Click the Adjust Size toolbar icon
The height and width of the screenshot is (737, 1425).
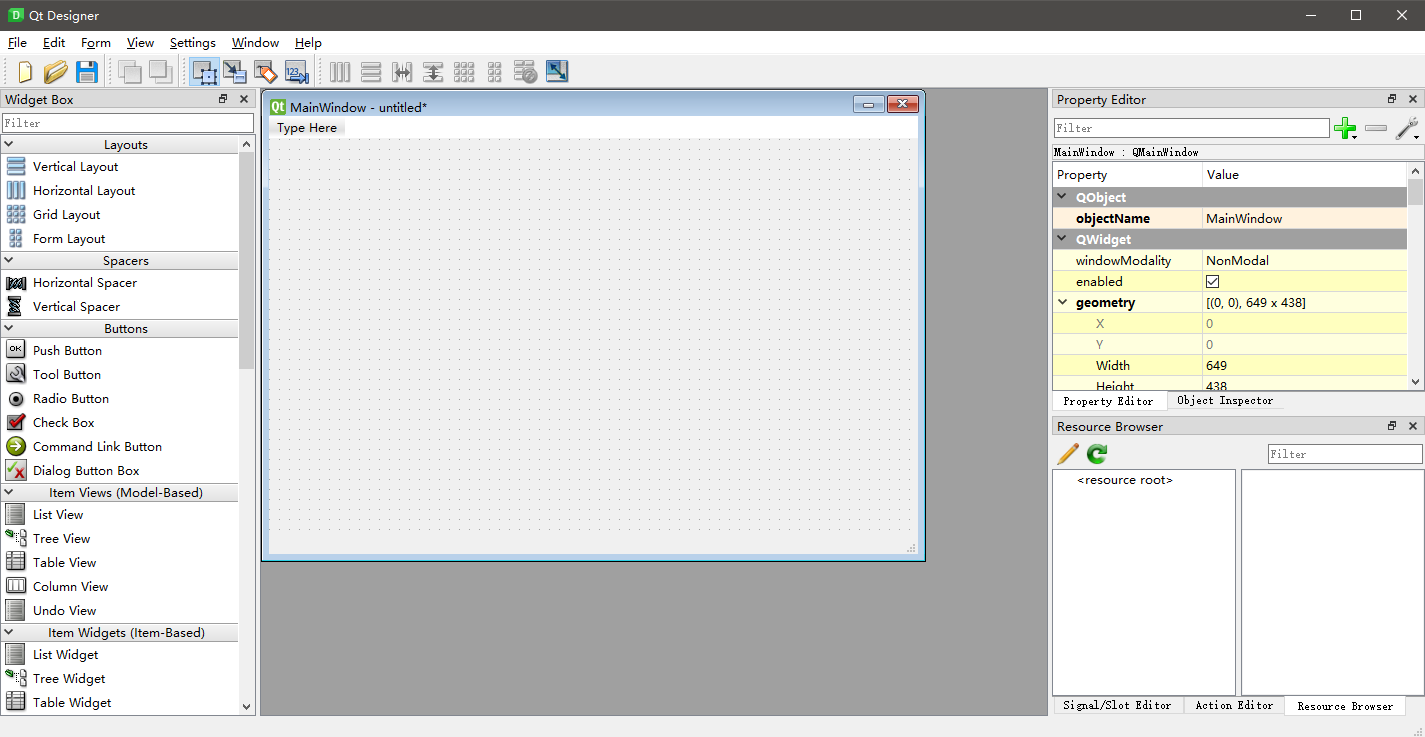click(x=557, y=72)
